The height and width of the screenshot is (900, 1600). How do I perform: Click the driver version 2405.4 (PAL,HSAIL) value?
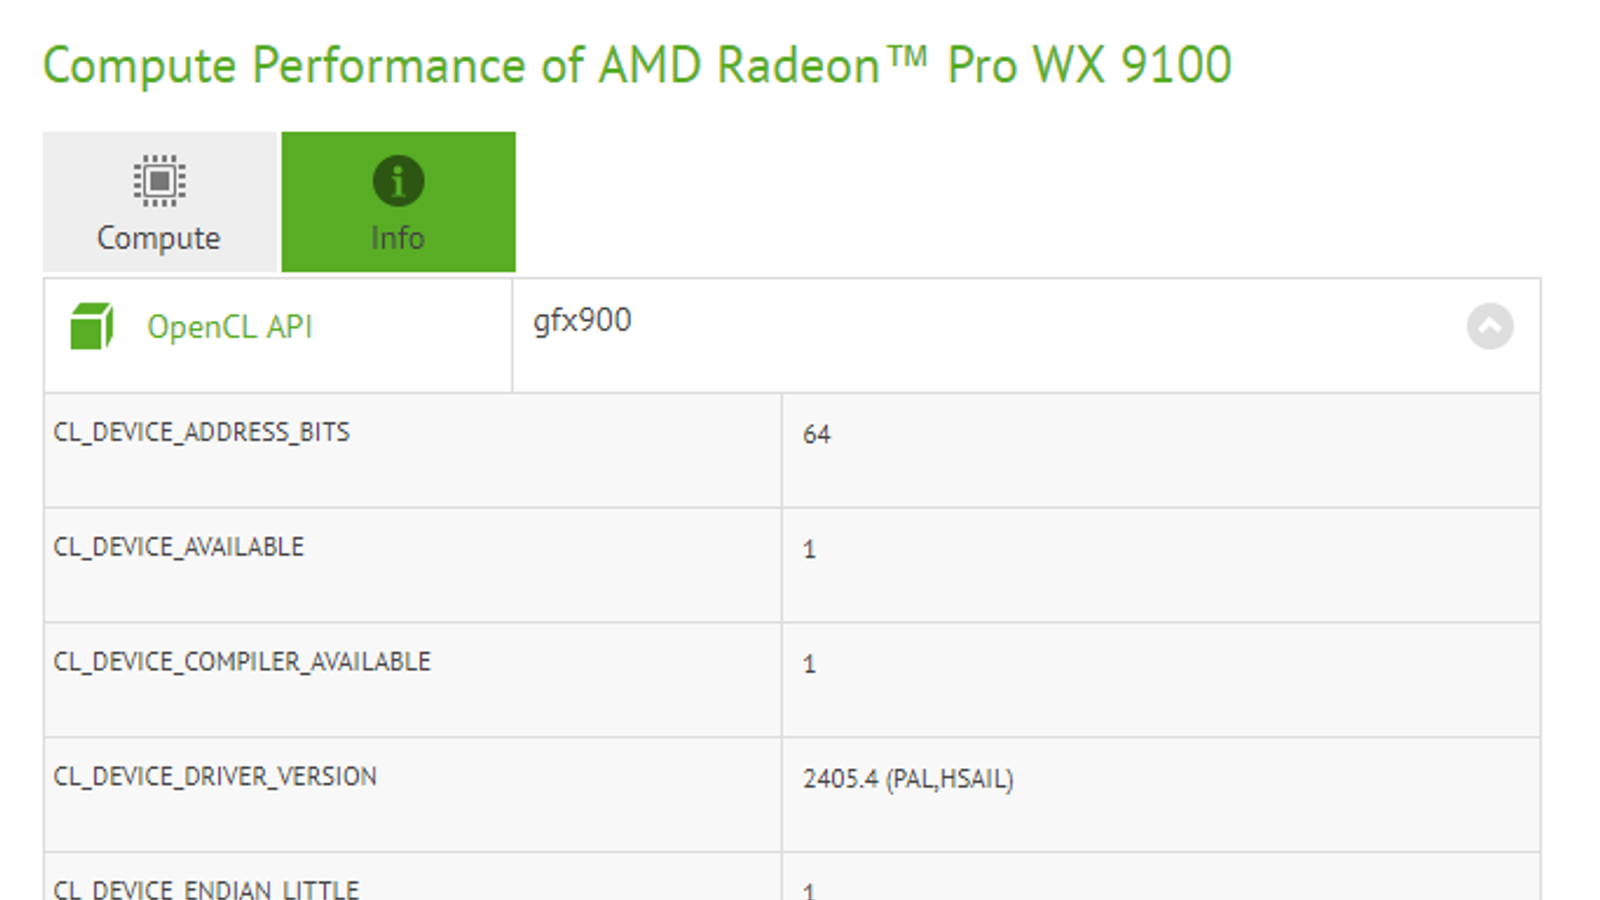[x=907, y=779]
